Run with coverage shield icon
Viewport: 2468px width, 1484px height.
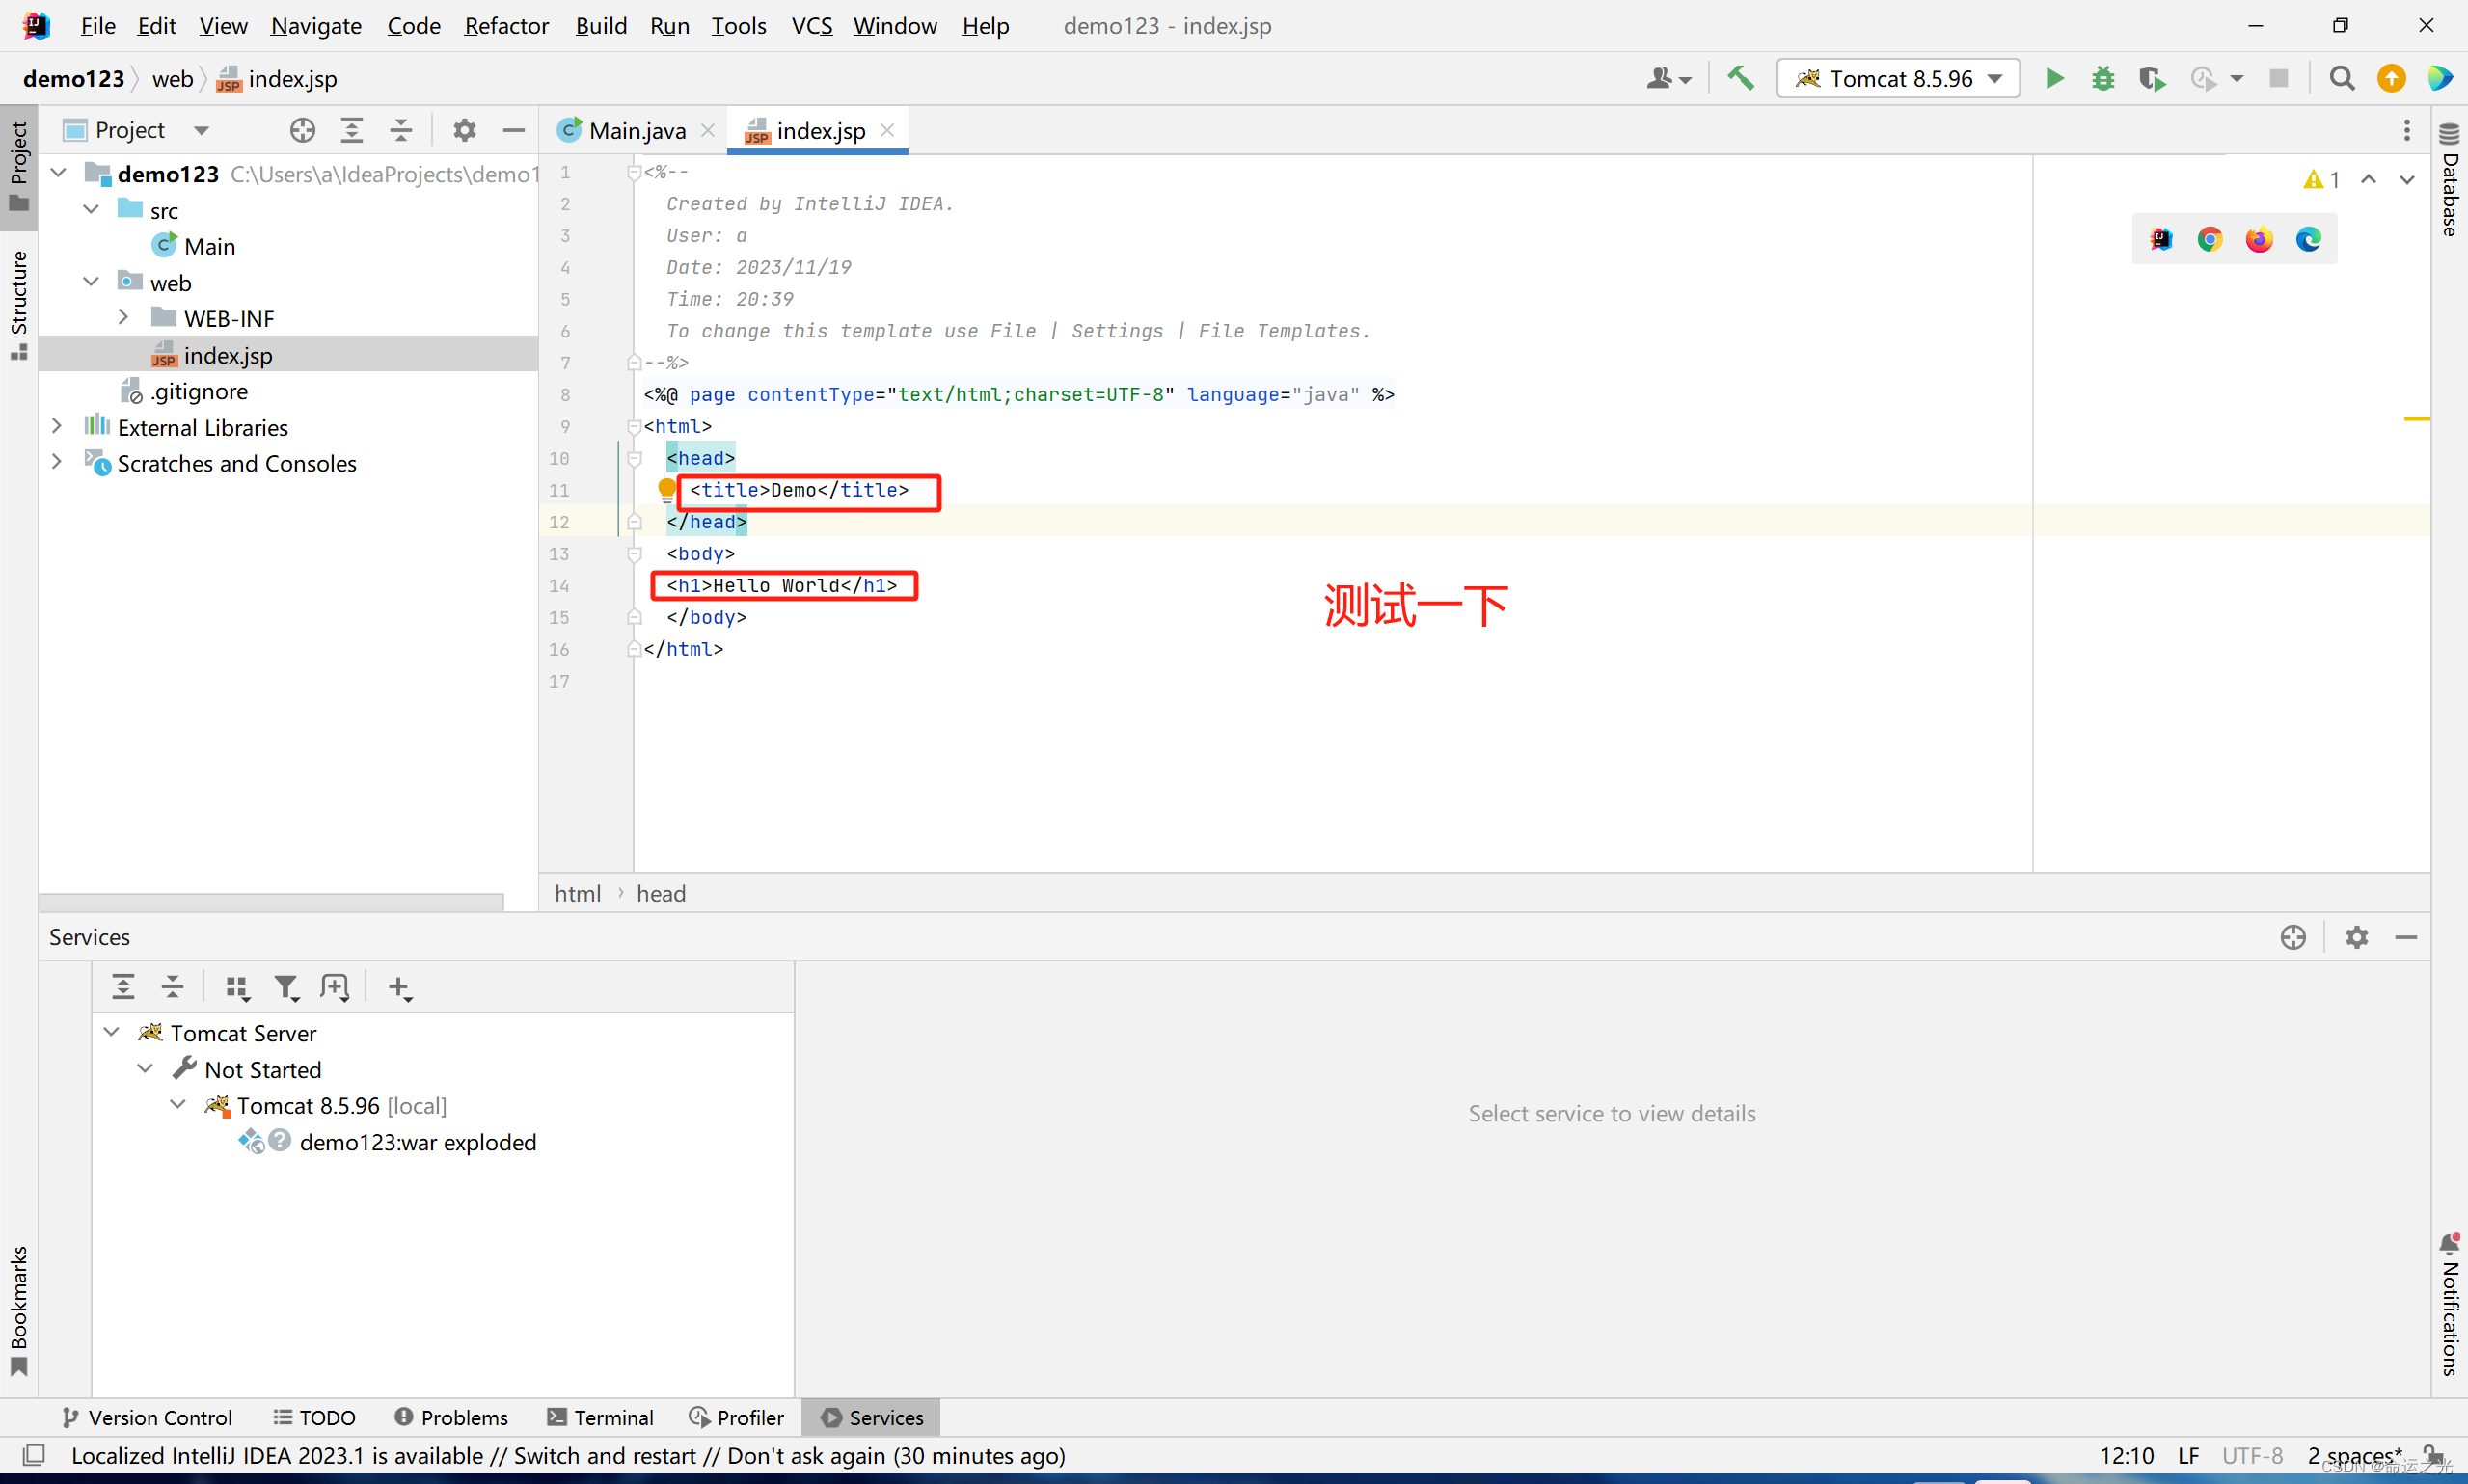point(2152,78)
